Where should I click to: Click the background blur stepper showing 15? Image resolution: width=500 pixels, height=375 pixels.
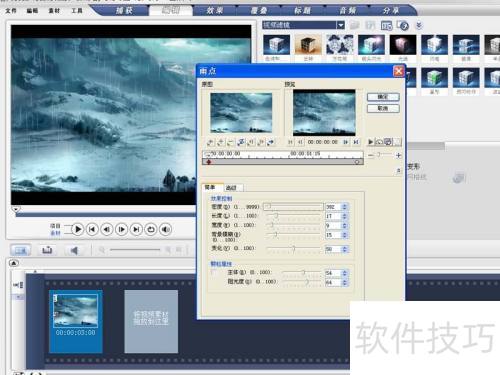[345, 235]
